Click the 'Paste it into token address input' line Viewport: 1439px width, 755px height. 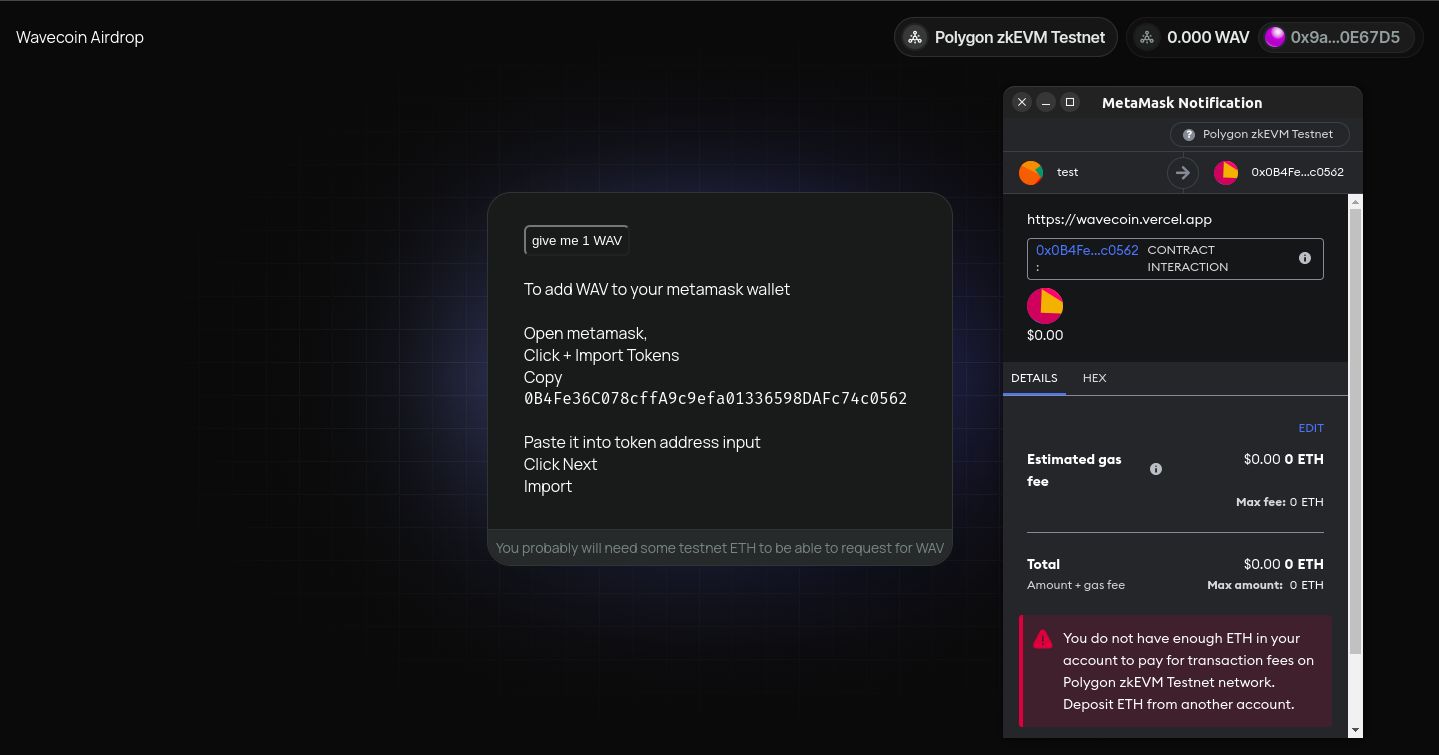[x=642, y=442]
